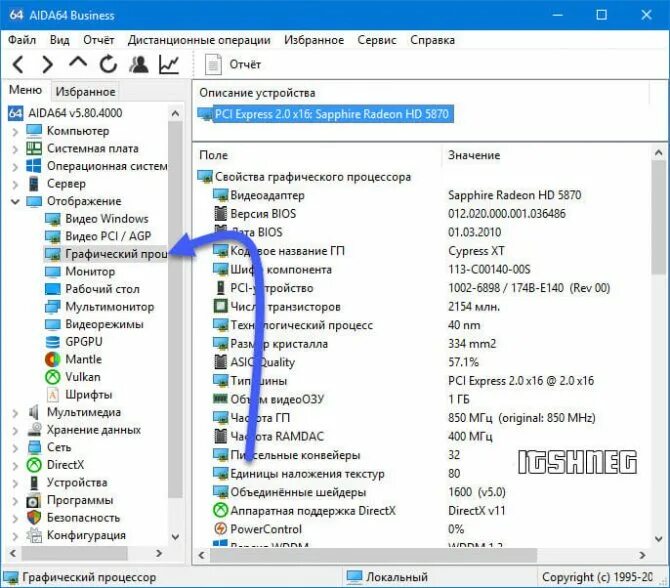
Task: Click the Мультимедиа speaker icon
Action: tap(34, 412)
